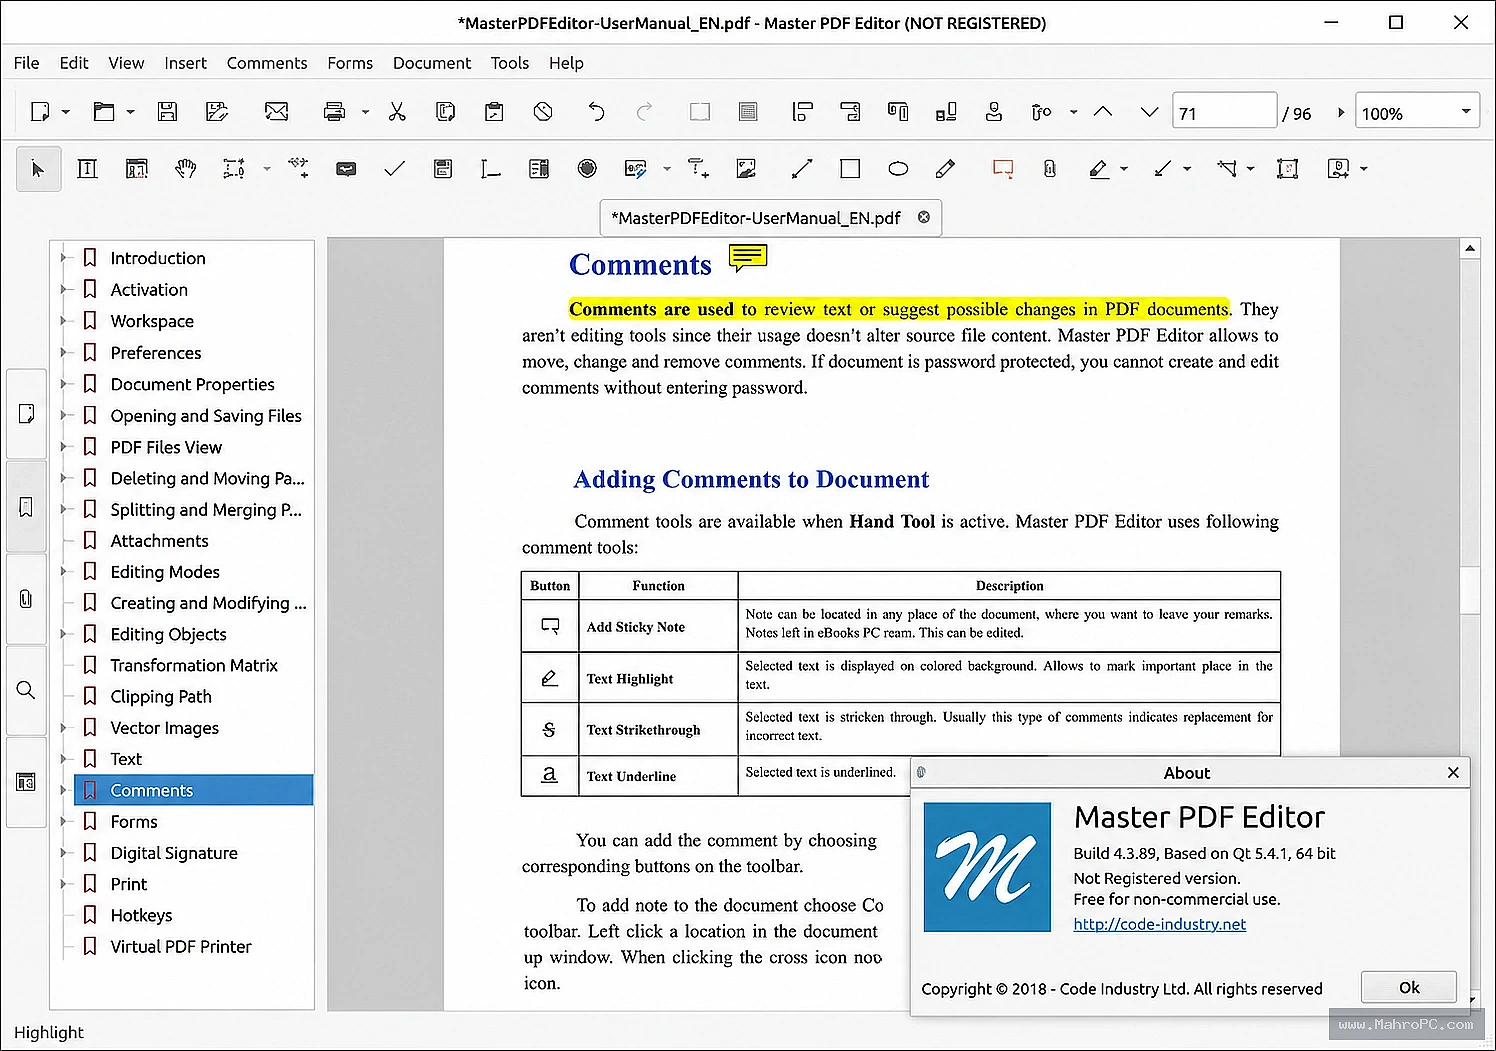
Task: Open the Open file dropdown arrow
Action: coord(130,112)
